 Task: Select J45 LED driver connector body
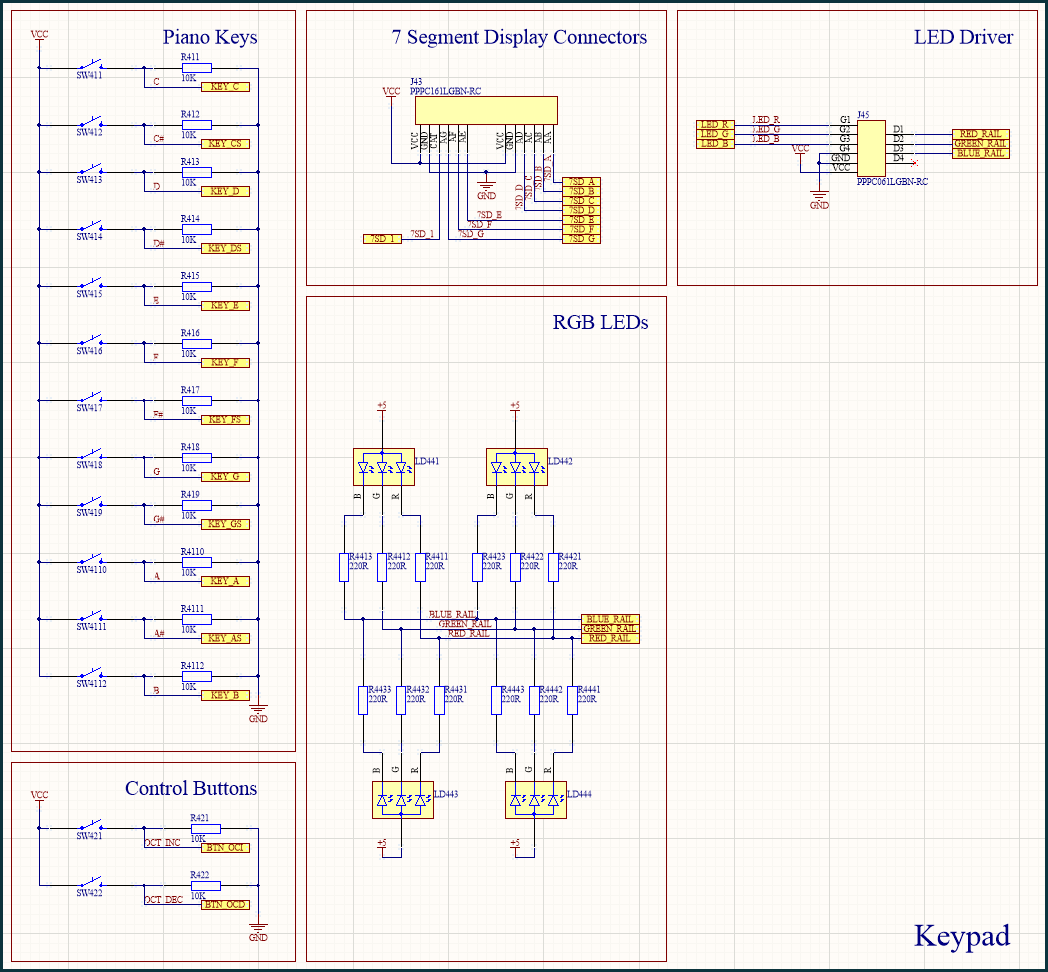(871, 148)
